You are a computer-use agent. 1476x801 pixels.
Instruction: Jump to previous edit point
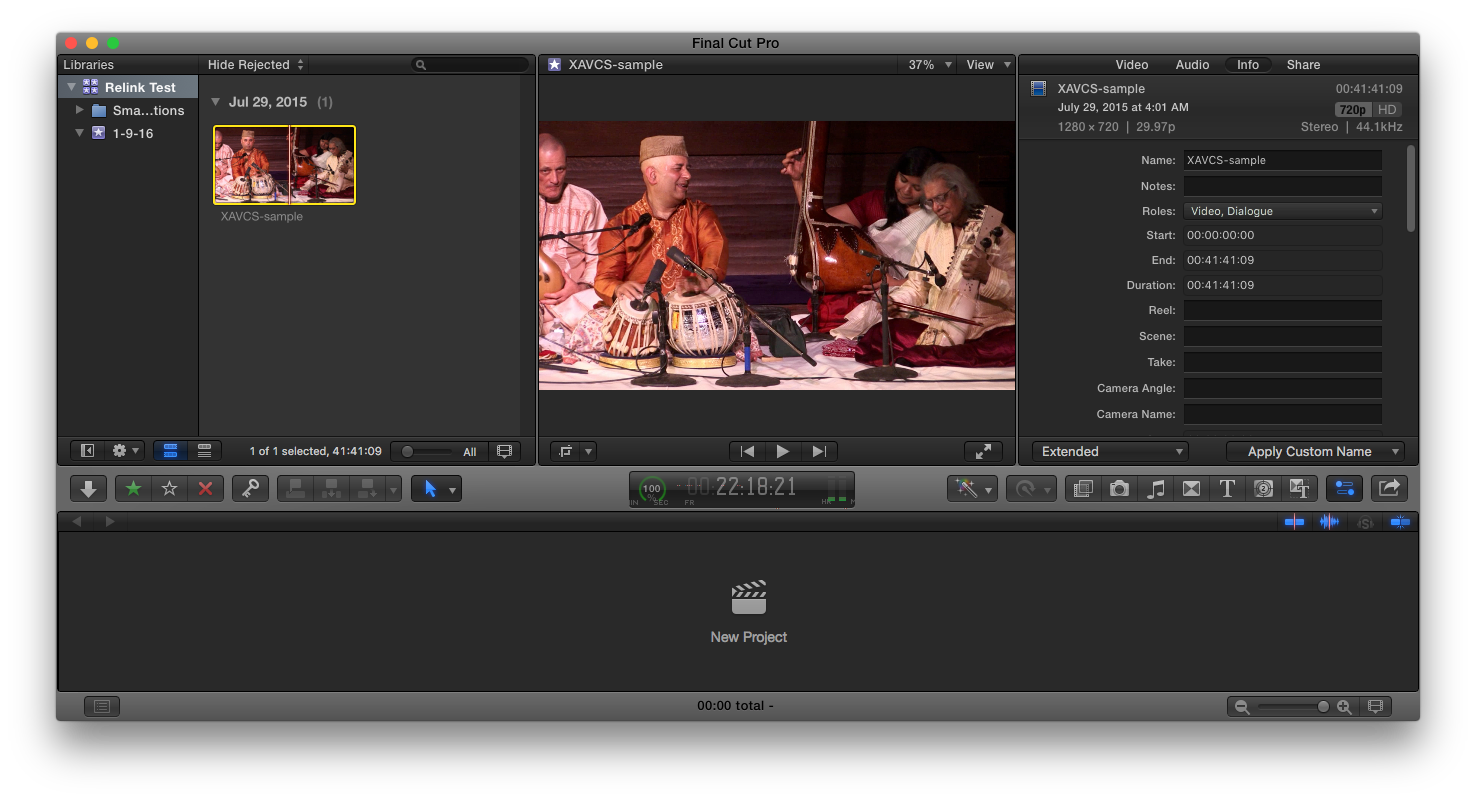click(x=747, y=451)
